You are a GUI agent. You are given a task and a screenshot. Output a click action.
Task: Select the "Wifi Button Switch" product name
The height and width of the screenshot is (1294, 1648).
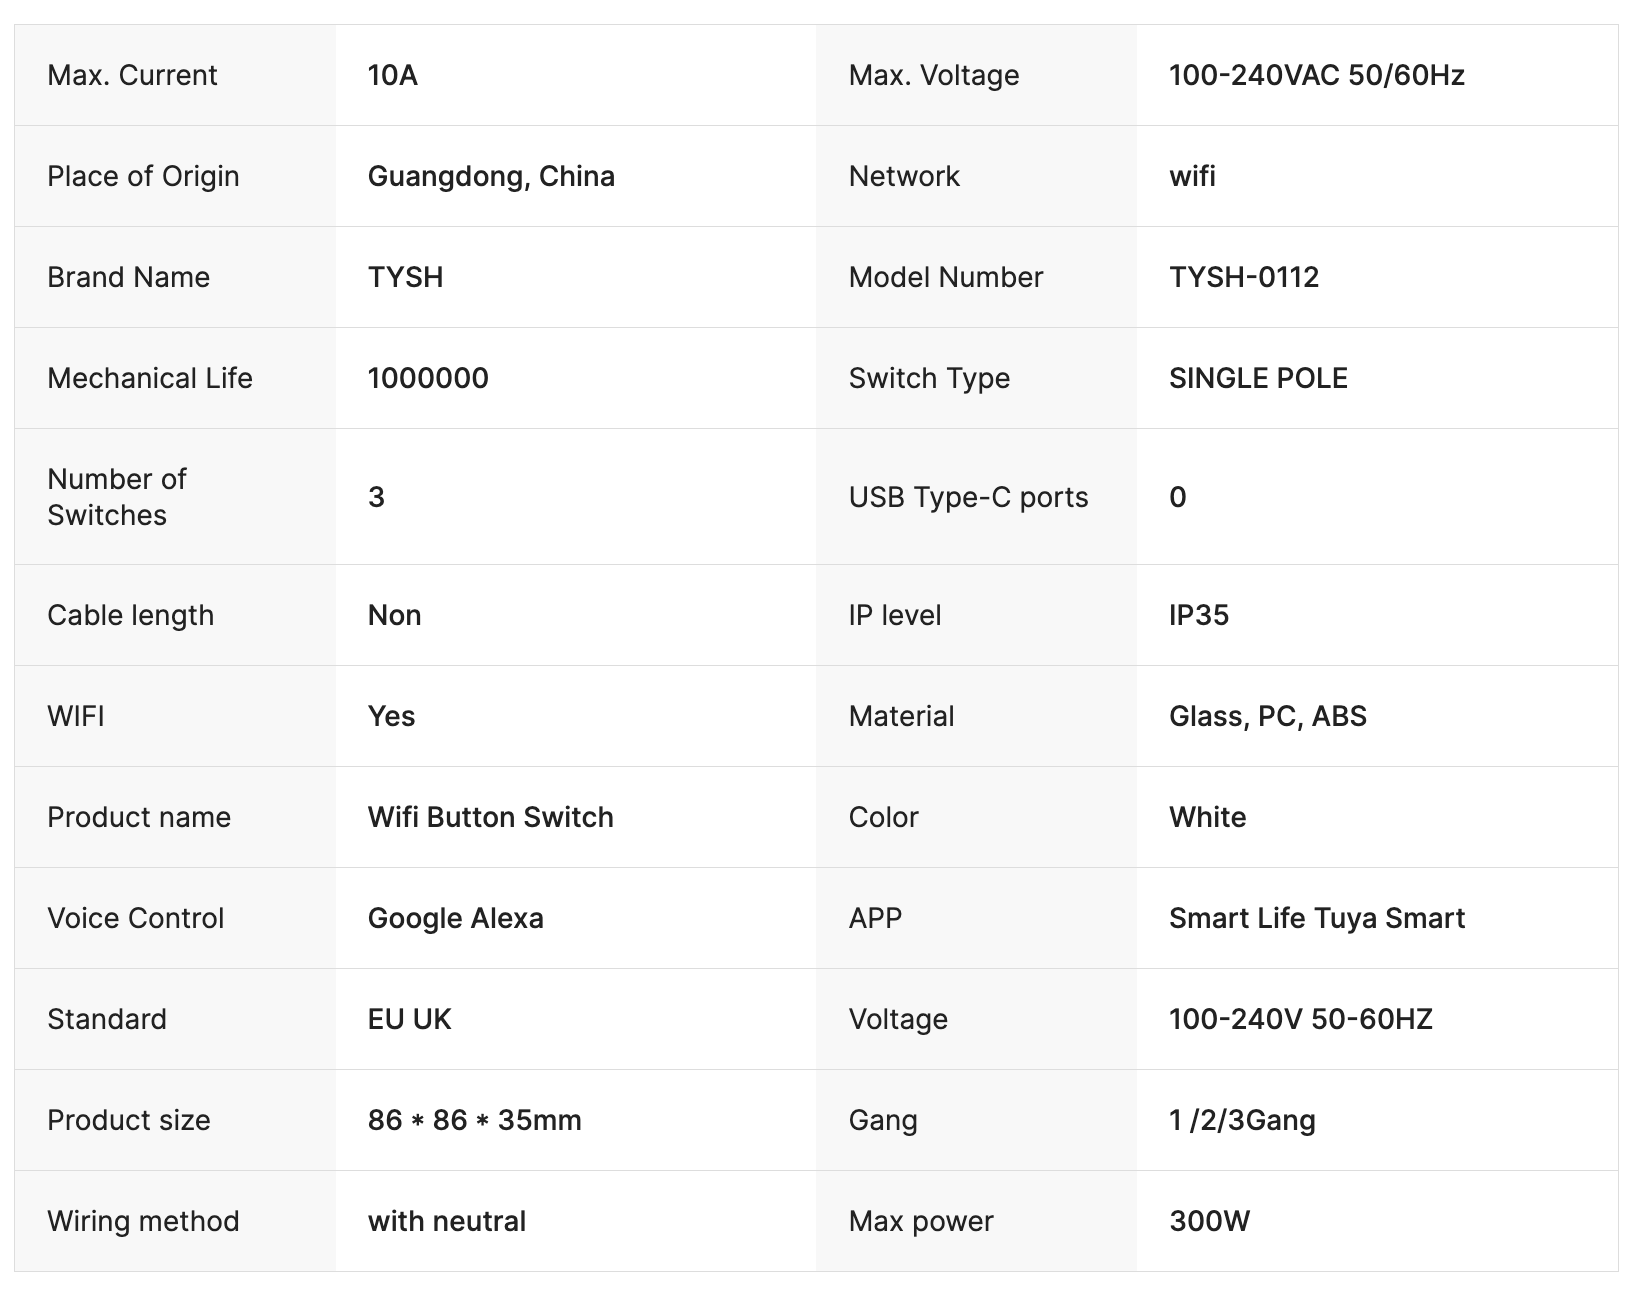coord(490,817)
